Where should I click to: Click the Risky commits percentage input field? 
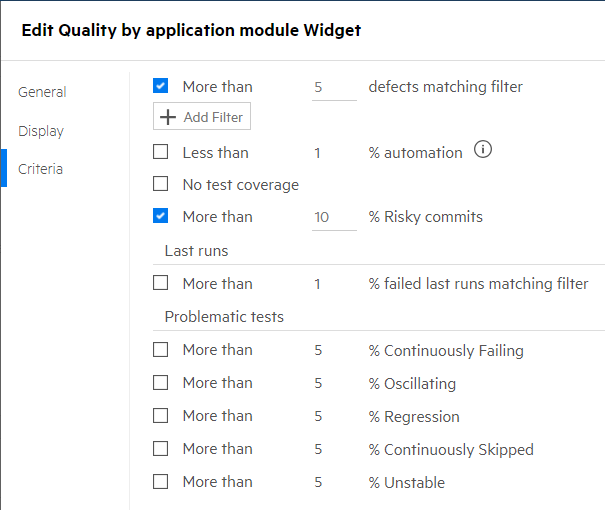click(333, 217)
